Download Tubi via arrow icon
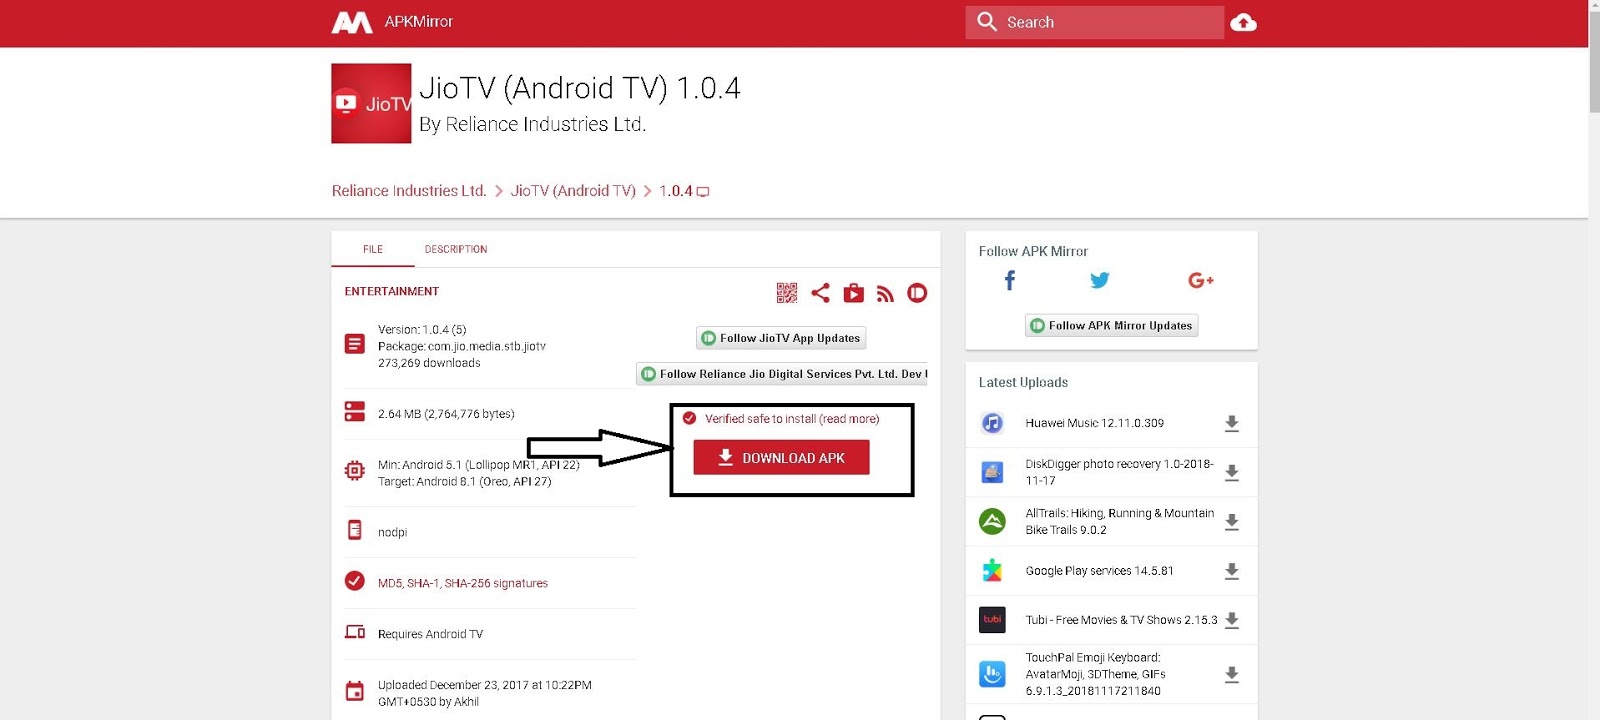The width and height of the screenshot is (1600, 720). (1232, 620)
